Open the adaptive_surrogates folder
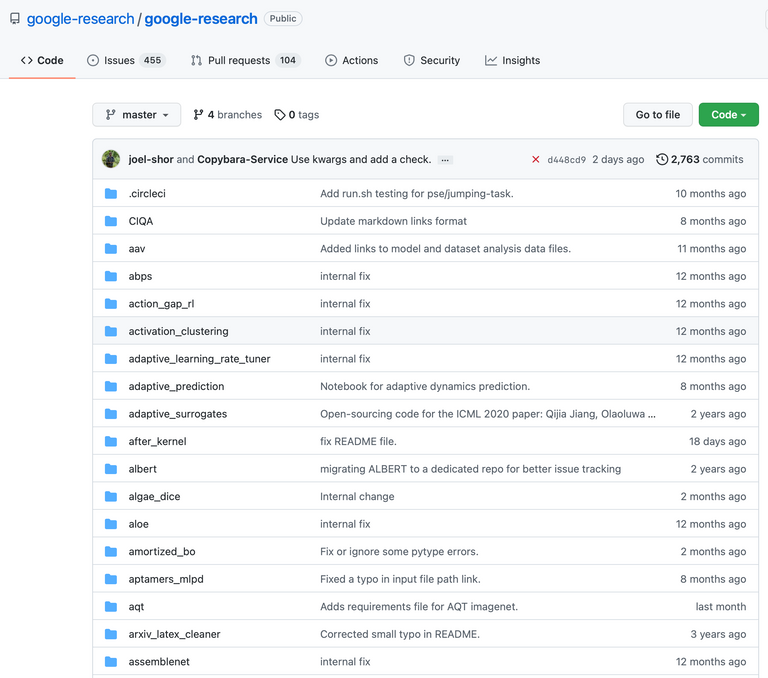Viewport: 768px width, 678px height. click(x=178, y=414)
